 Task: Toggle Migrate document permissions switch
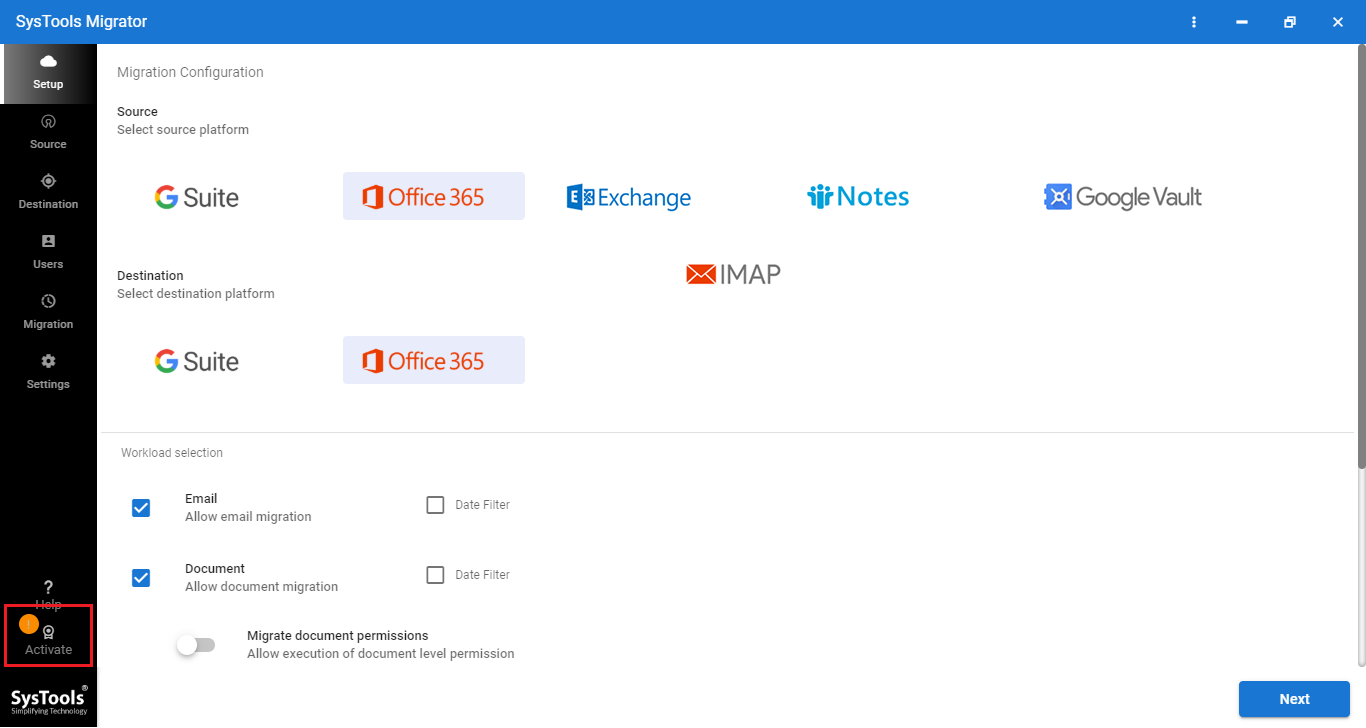pyautogui.click(x=195, y=645)
